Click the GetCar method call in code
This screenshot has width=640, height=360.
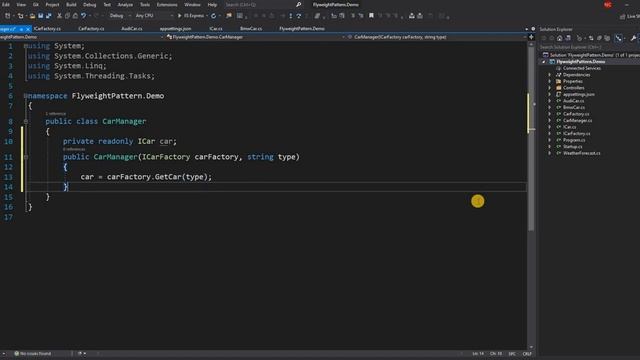[168, 177]
